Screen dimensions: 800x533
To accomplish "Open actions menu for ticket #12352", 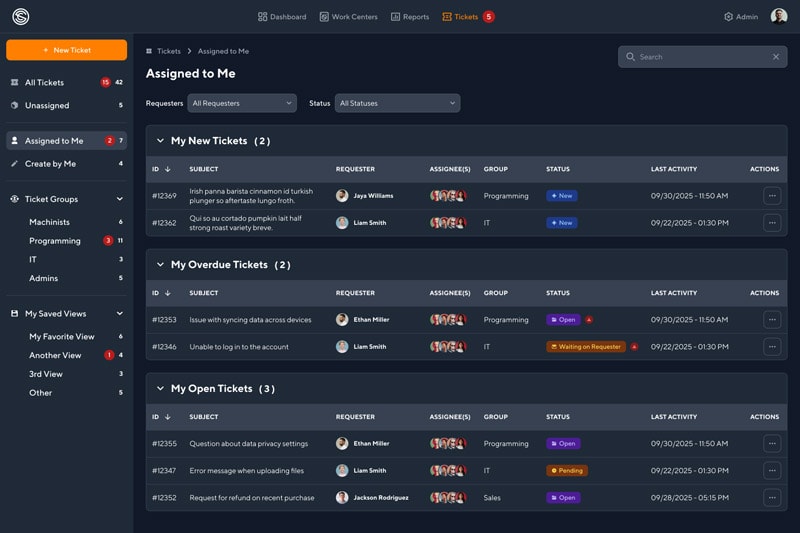I will 772,497.
